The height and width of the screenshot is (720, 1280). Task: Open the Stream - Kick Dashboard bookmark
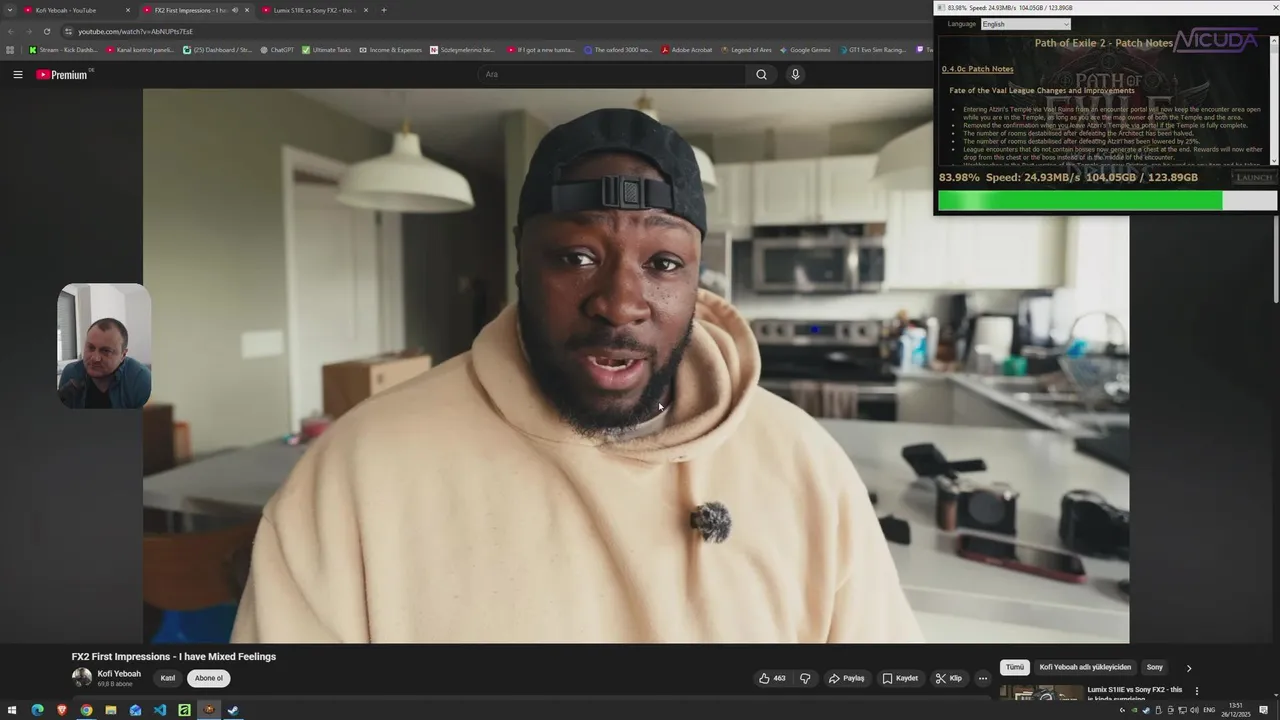point(64,50)
